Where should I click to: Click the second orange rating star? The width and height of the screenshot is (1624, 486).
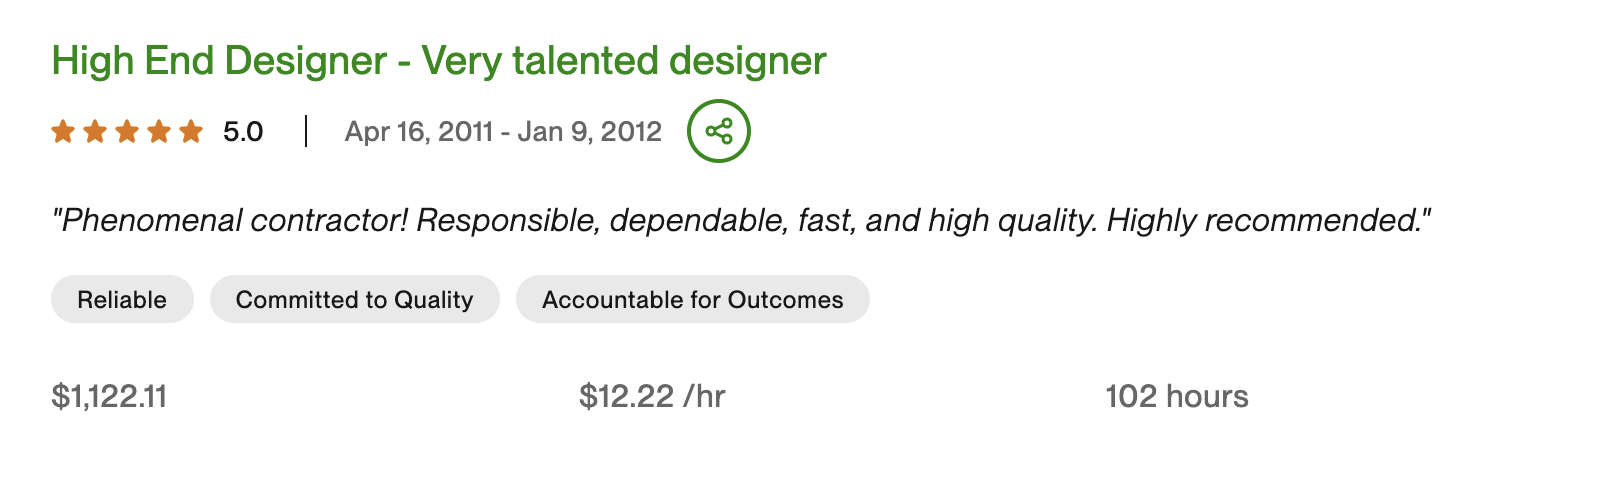click(95, 131)
